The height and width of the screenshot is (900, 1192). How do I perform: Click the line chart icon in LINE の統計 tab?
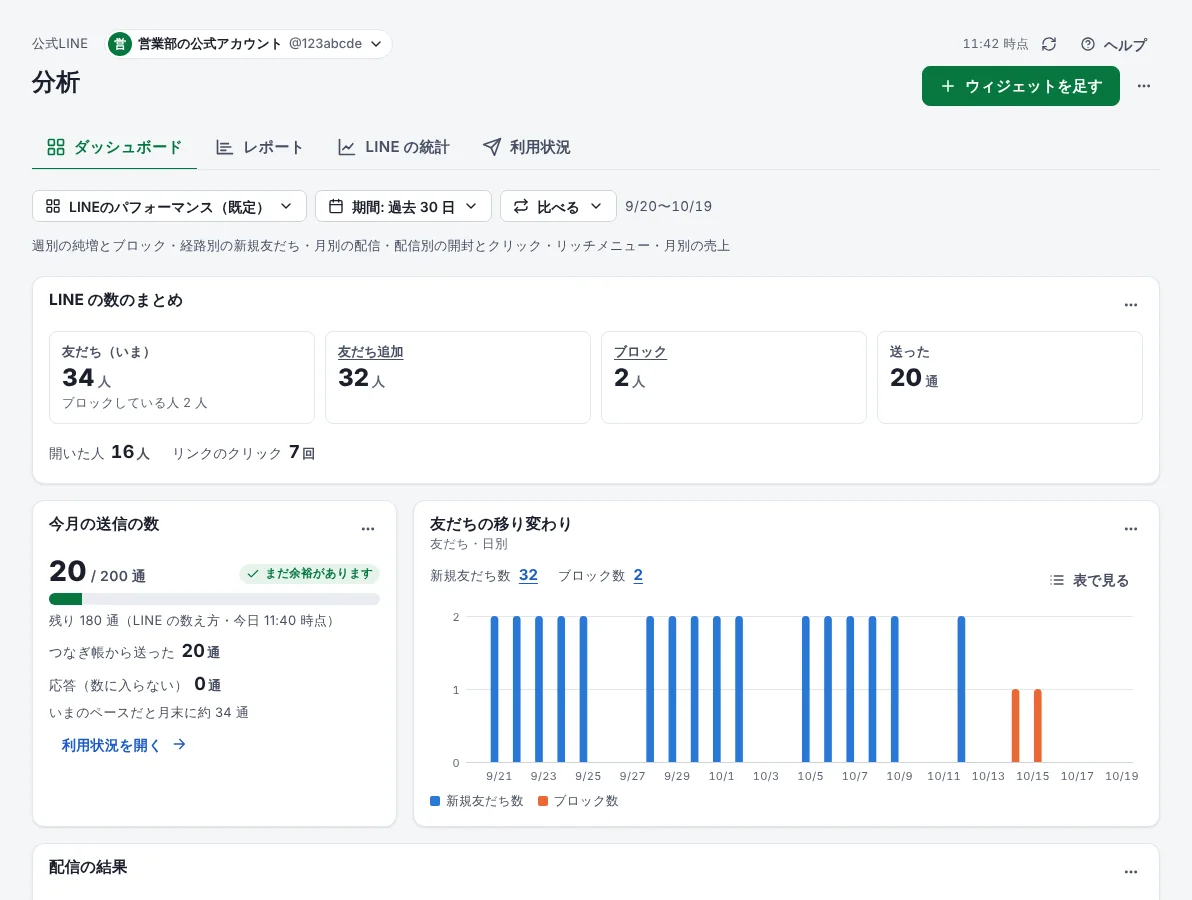[x=346, y=147]
